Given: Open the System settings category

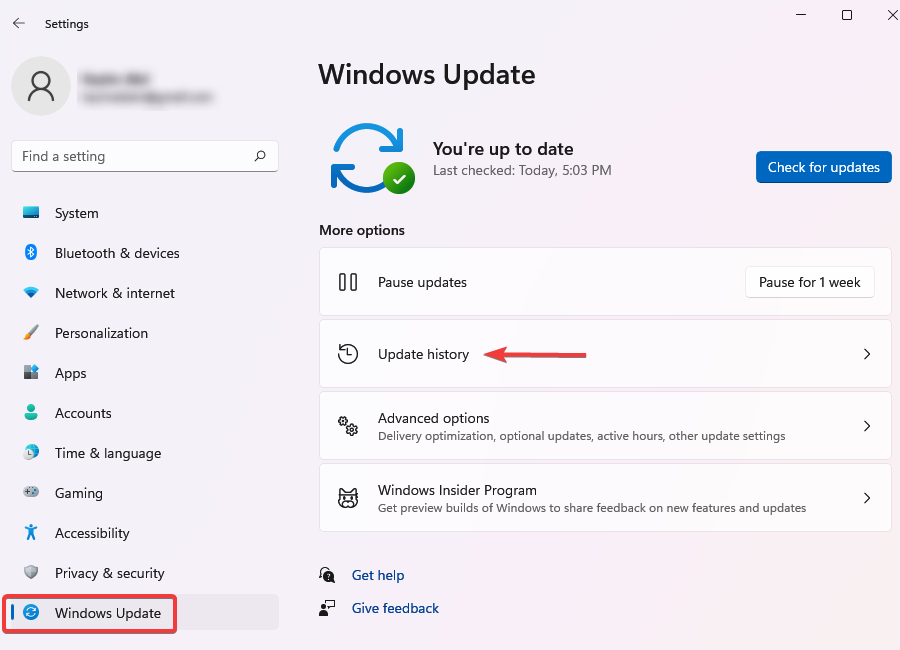Looking at the screenshot, I should [x=145, y=213].
